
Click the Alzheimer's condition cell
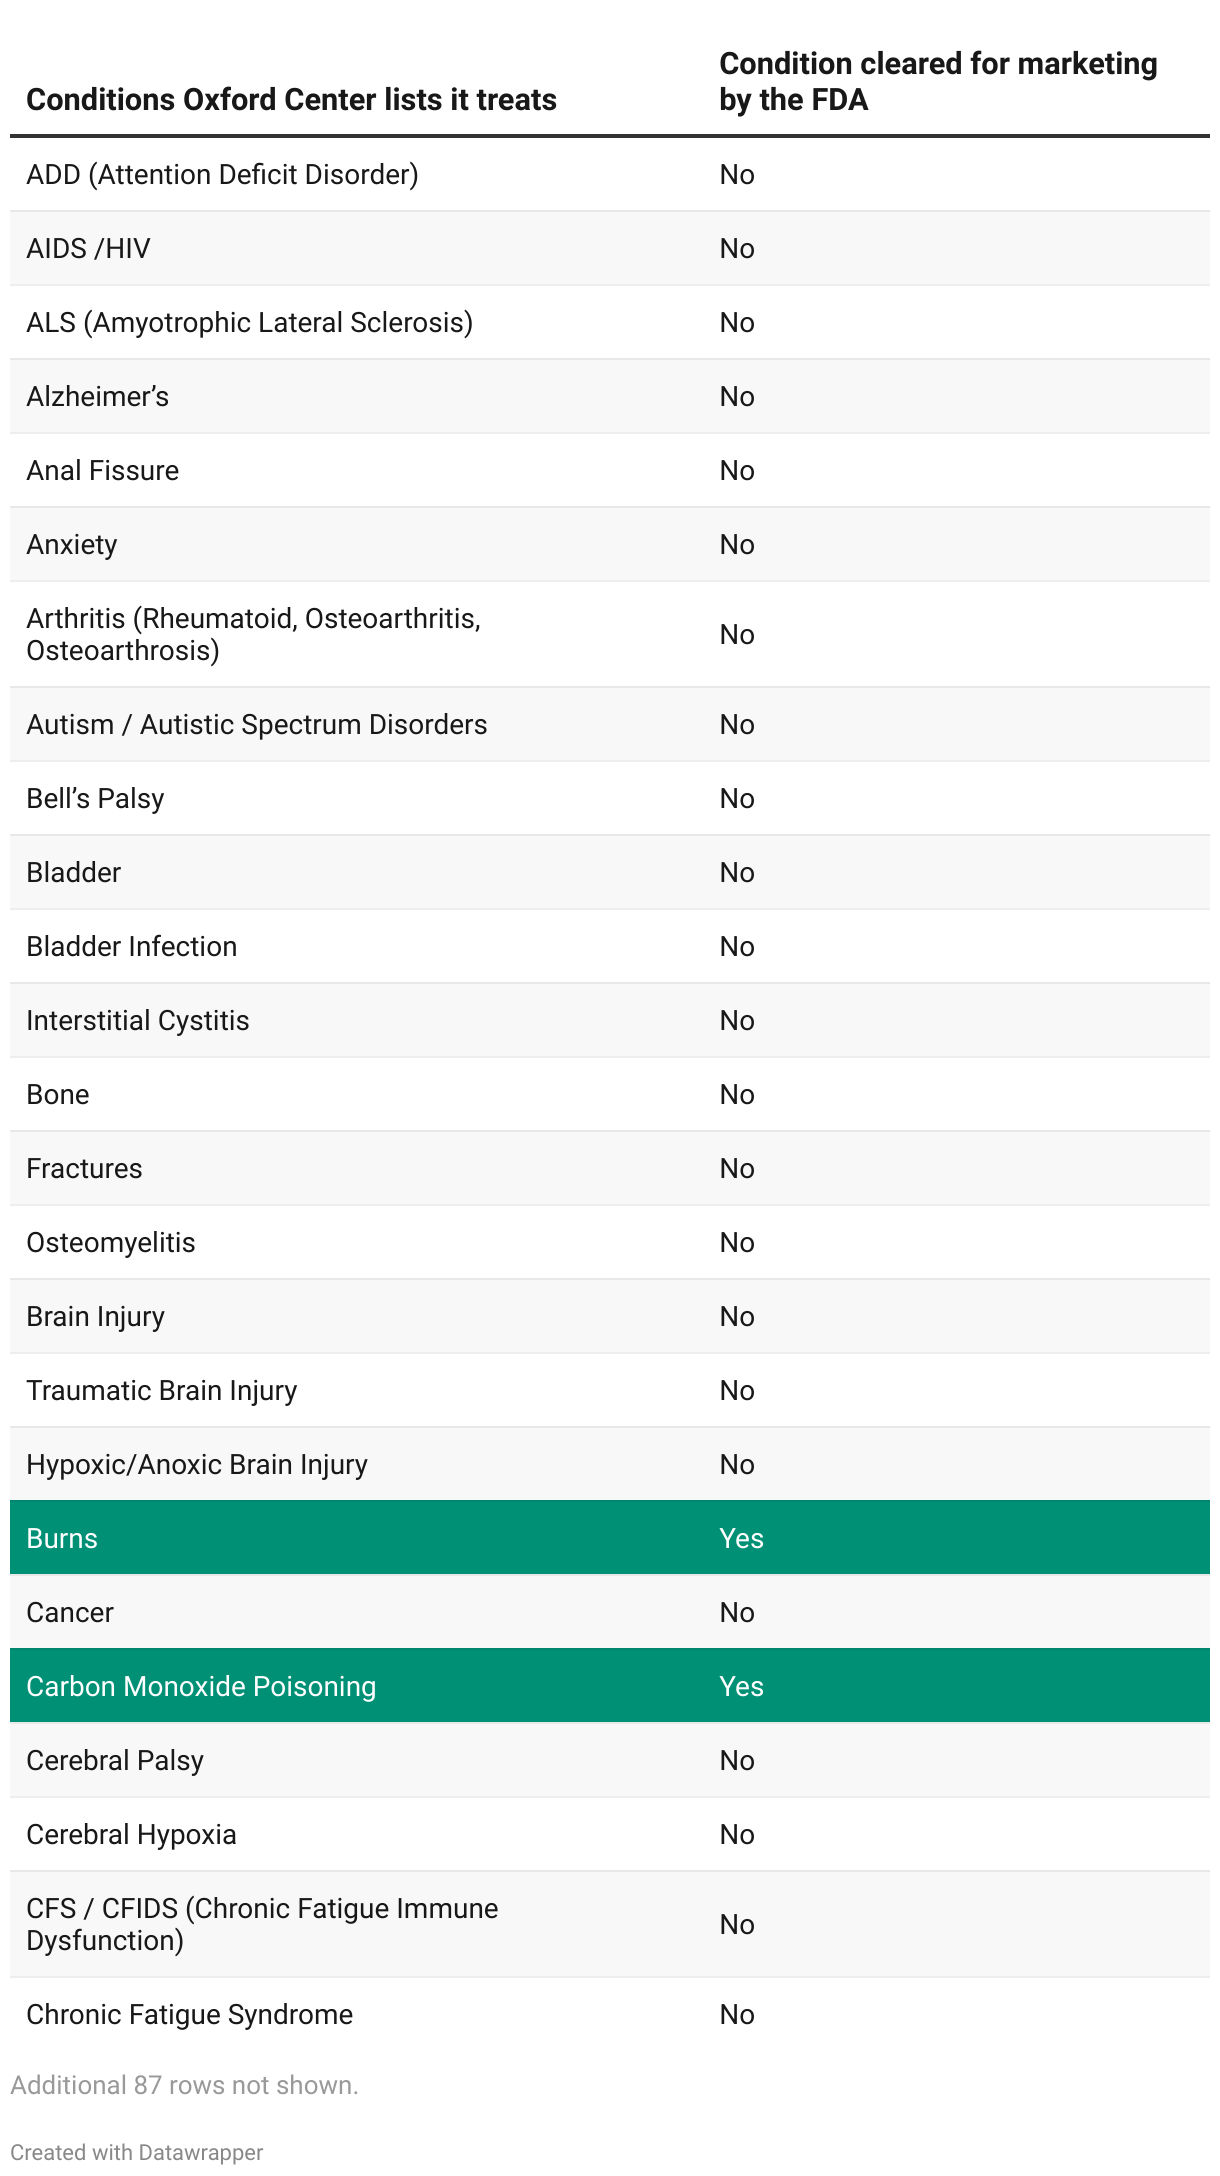pyautogui.click(x=97, y=396)
